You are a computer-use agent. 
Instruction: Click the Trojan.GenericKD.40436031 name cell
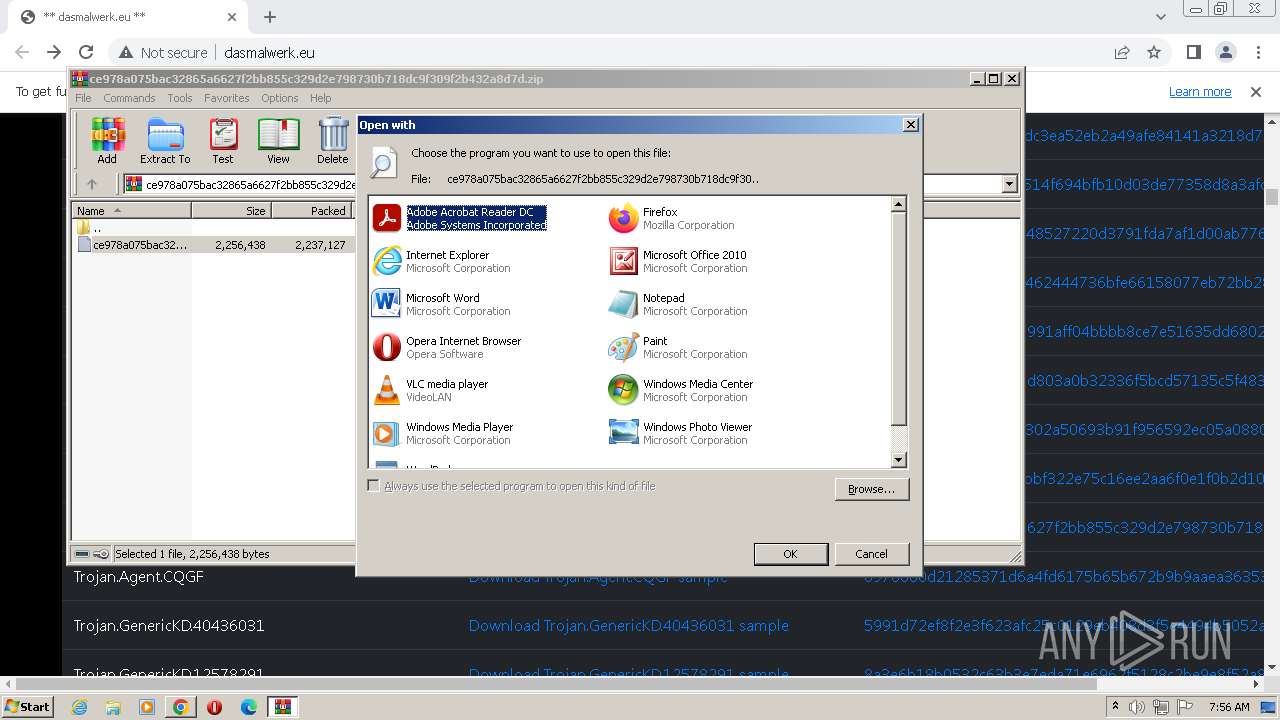(169, 626)
